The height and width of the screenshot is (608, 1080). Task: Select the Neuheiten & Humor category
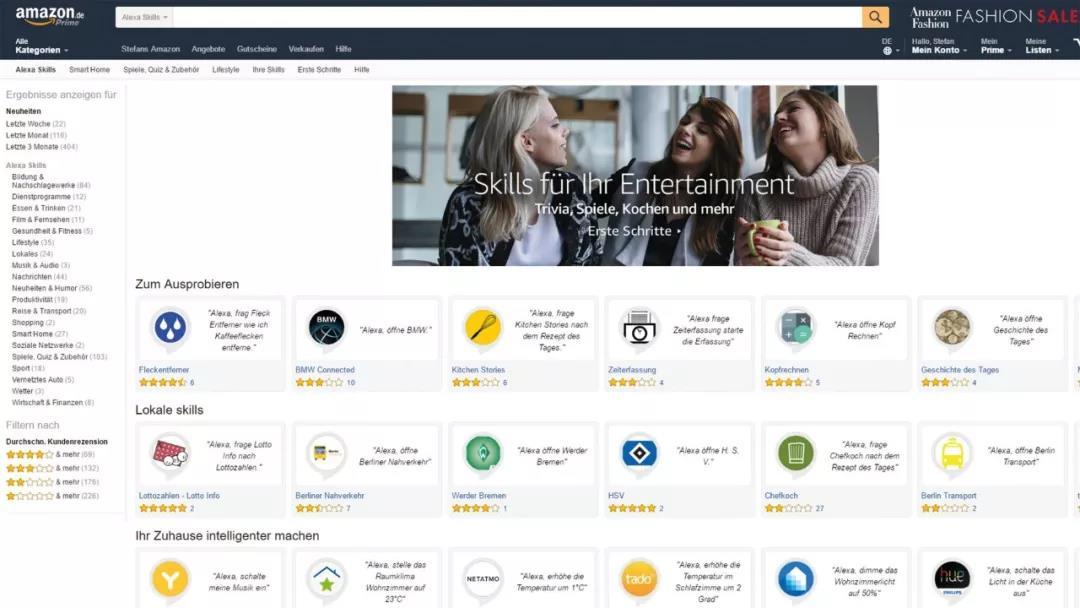click(x=52, y=289)
